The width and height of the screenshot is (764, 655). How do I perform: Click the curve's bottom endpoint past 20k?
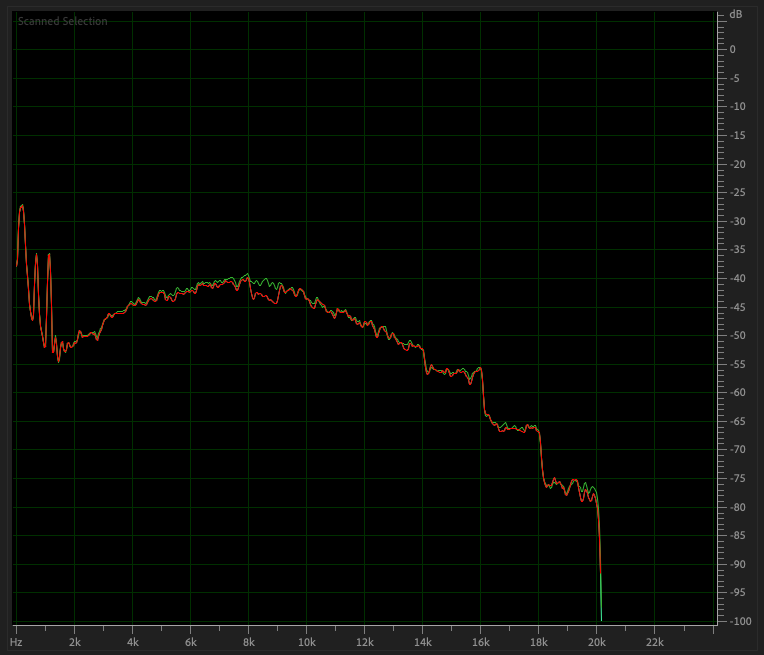[x=600, y=618]
